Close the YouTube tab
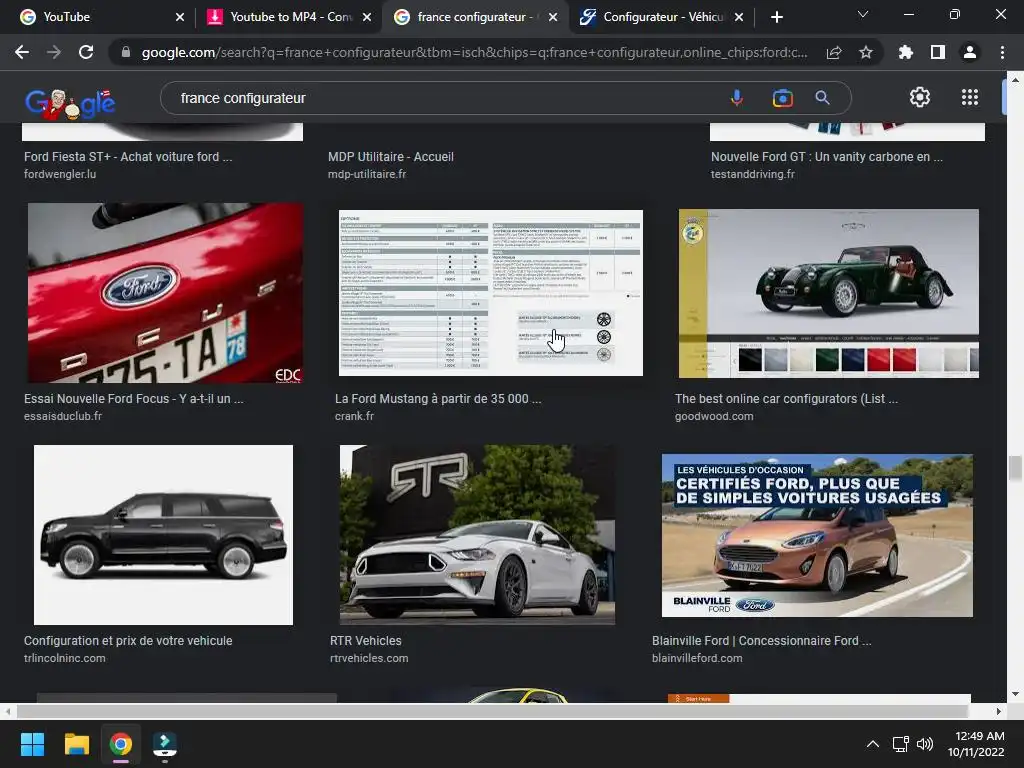Viewport: 1024px width, 768px height. pos(180,17)
